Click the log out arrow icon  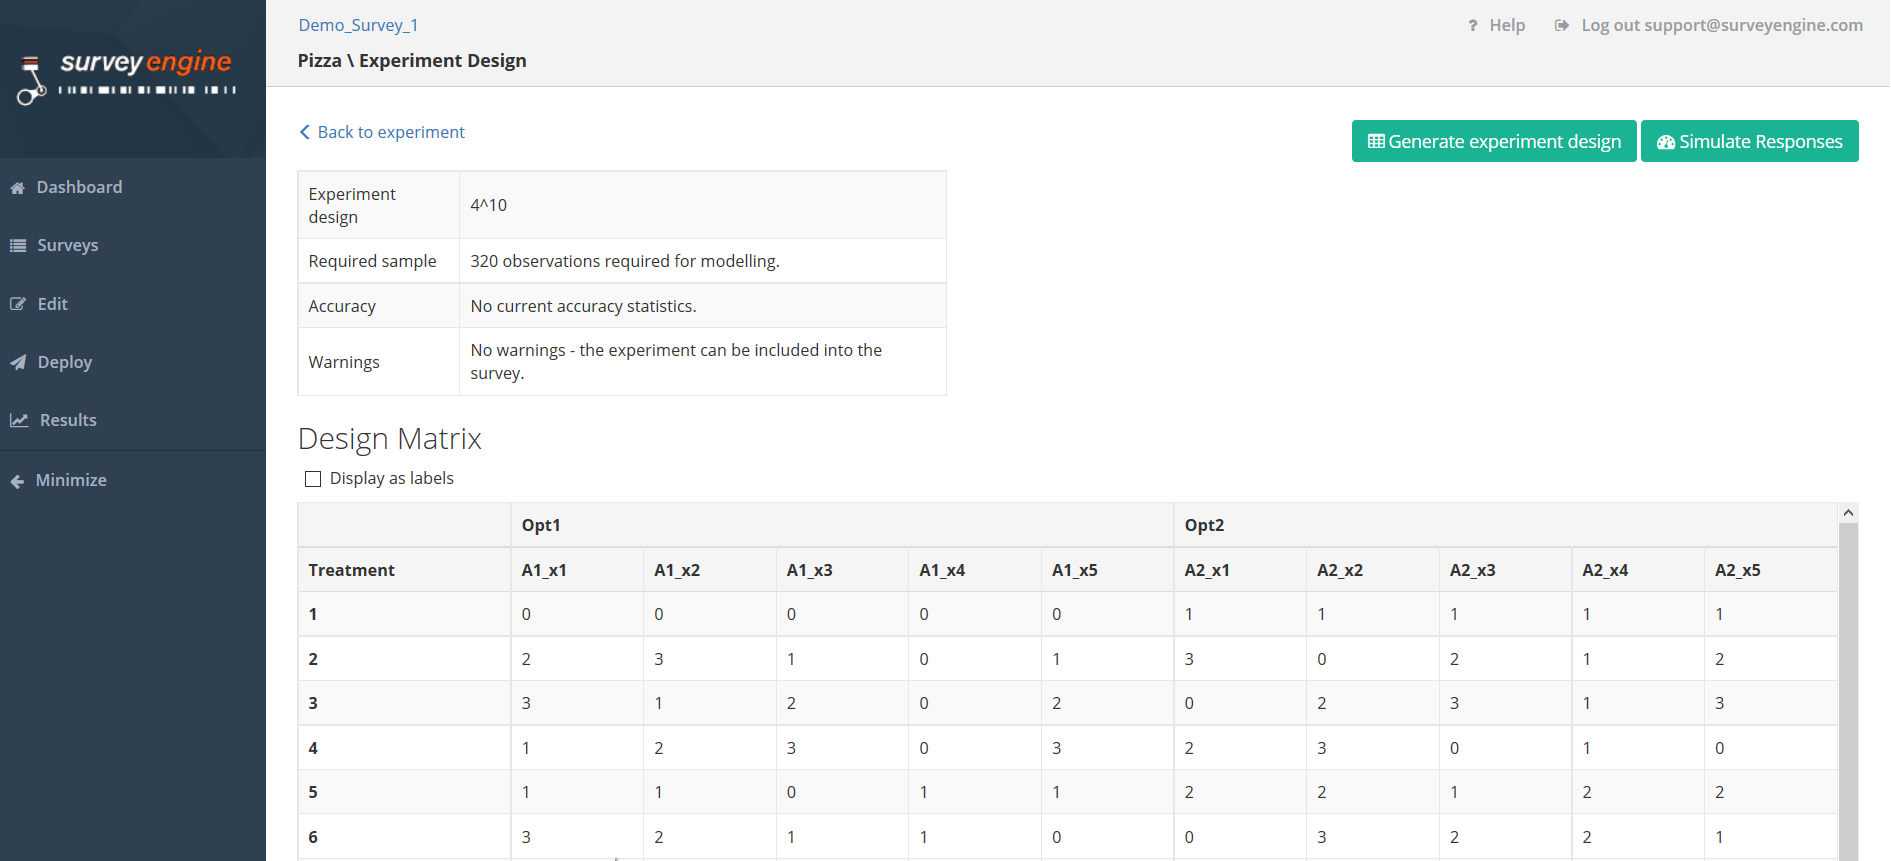(1561, 26)
